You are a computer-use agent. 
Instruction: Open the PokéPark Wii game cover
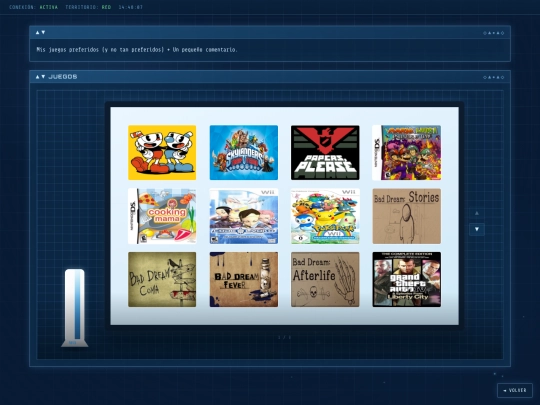tap(325, 216)
